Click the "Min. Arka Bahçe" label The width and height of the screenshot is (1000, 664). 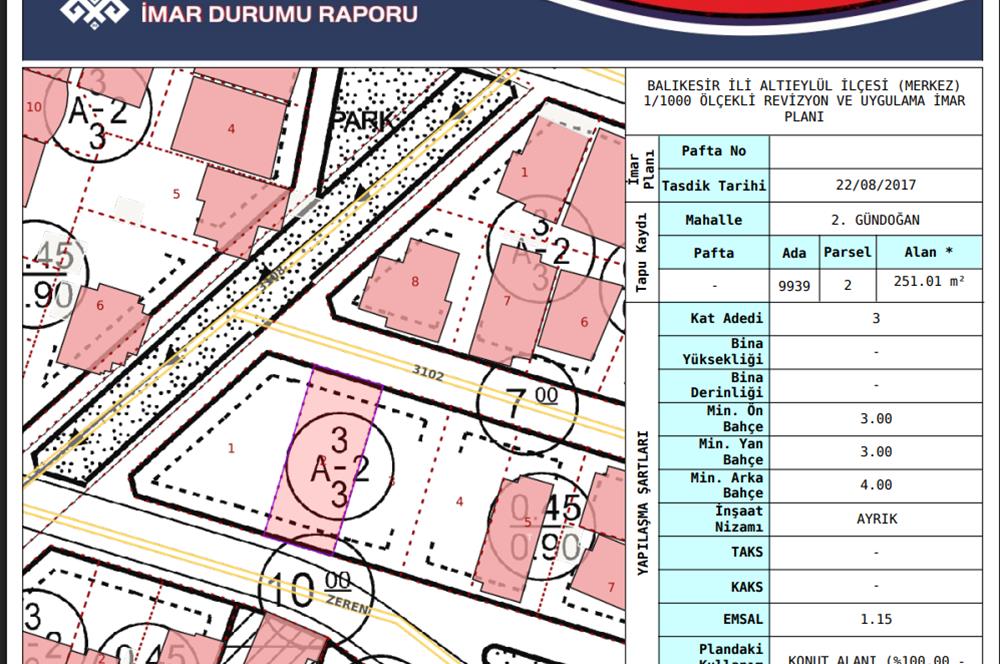726,485
